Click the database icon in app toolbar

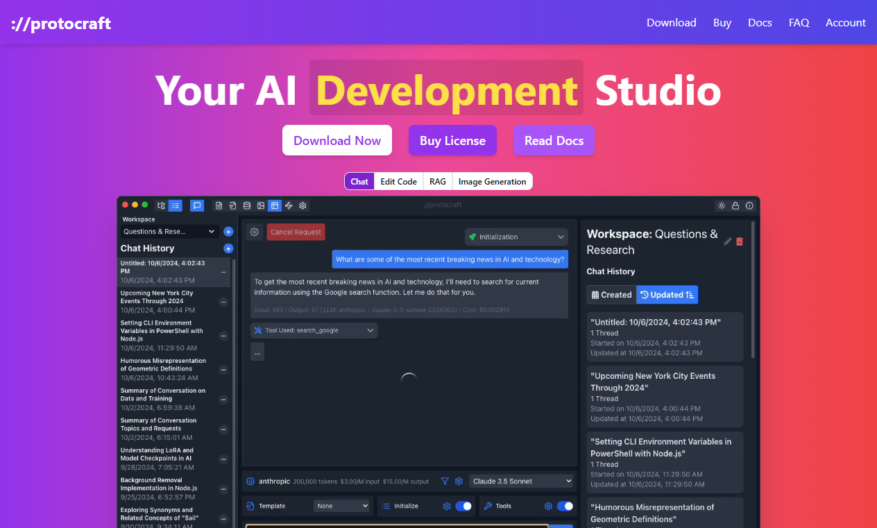(x=247, y=206)
